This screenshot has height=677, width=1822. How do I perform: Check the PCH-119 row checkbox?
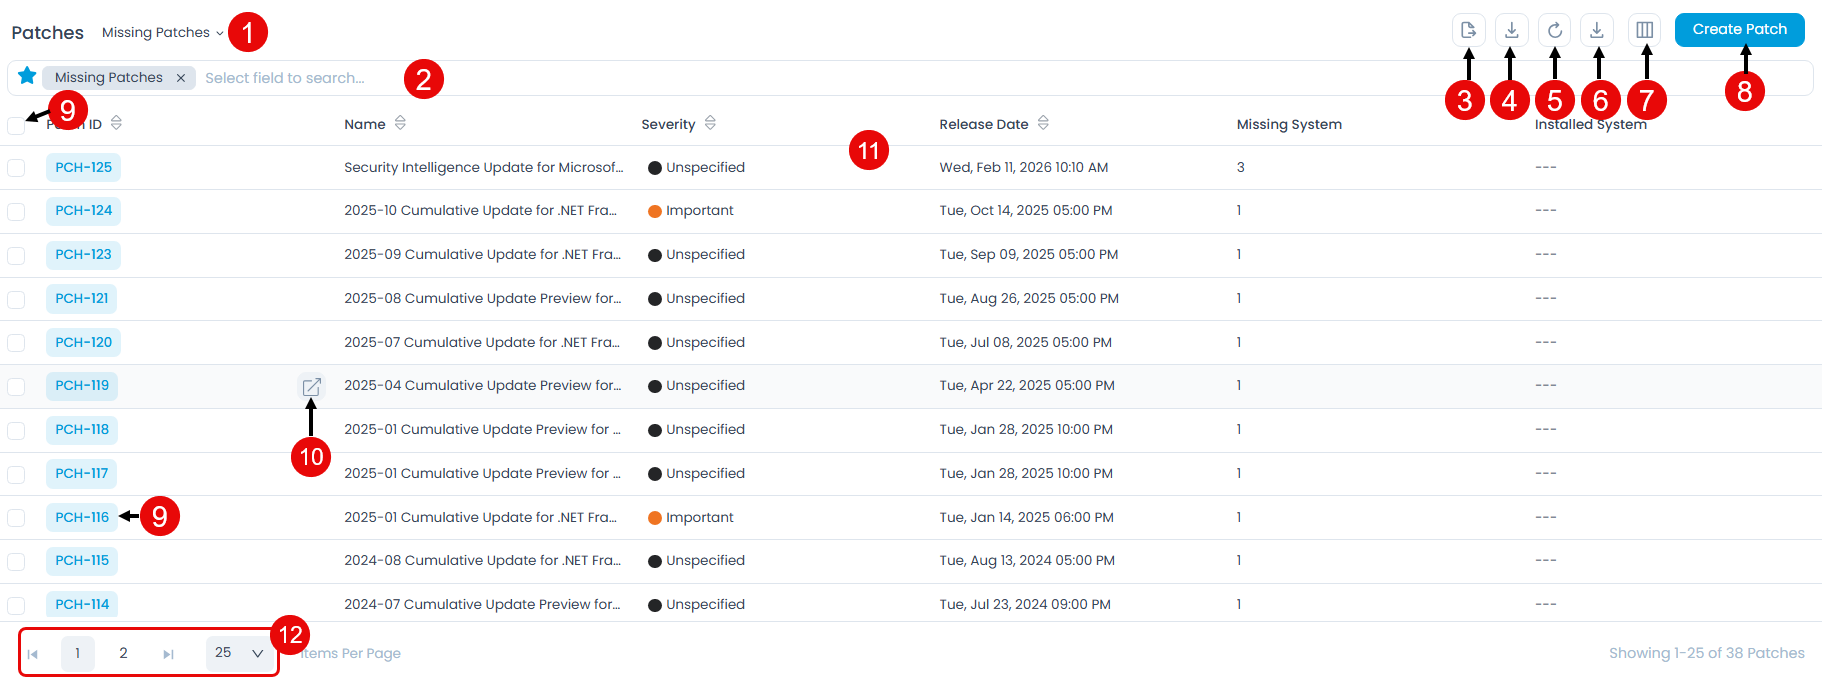(16, 386)
